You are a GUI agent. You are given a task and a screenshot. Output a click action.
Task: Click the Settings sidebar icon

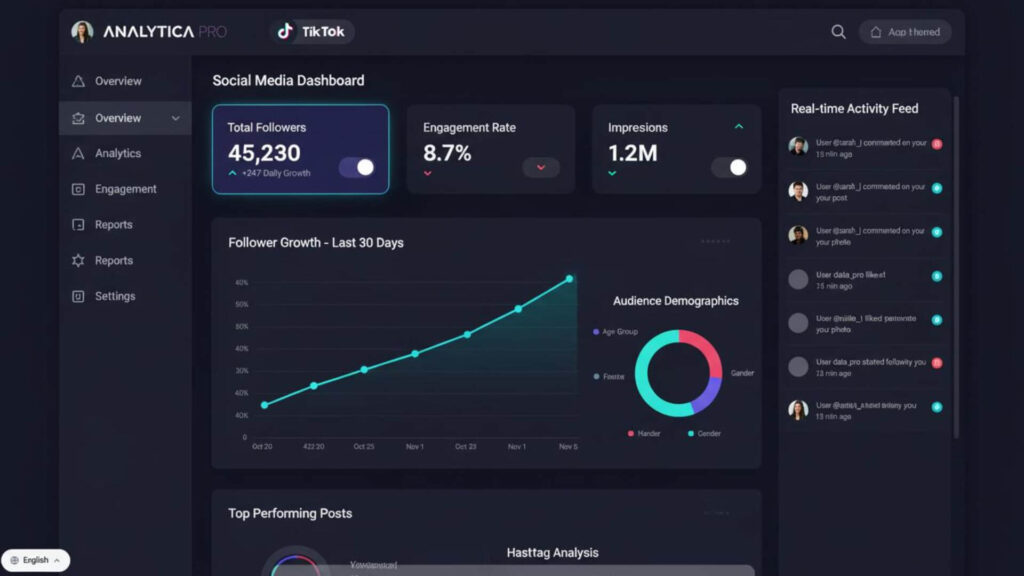pos(78,296)
